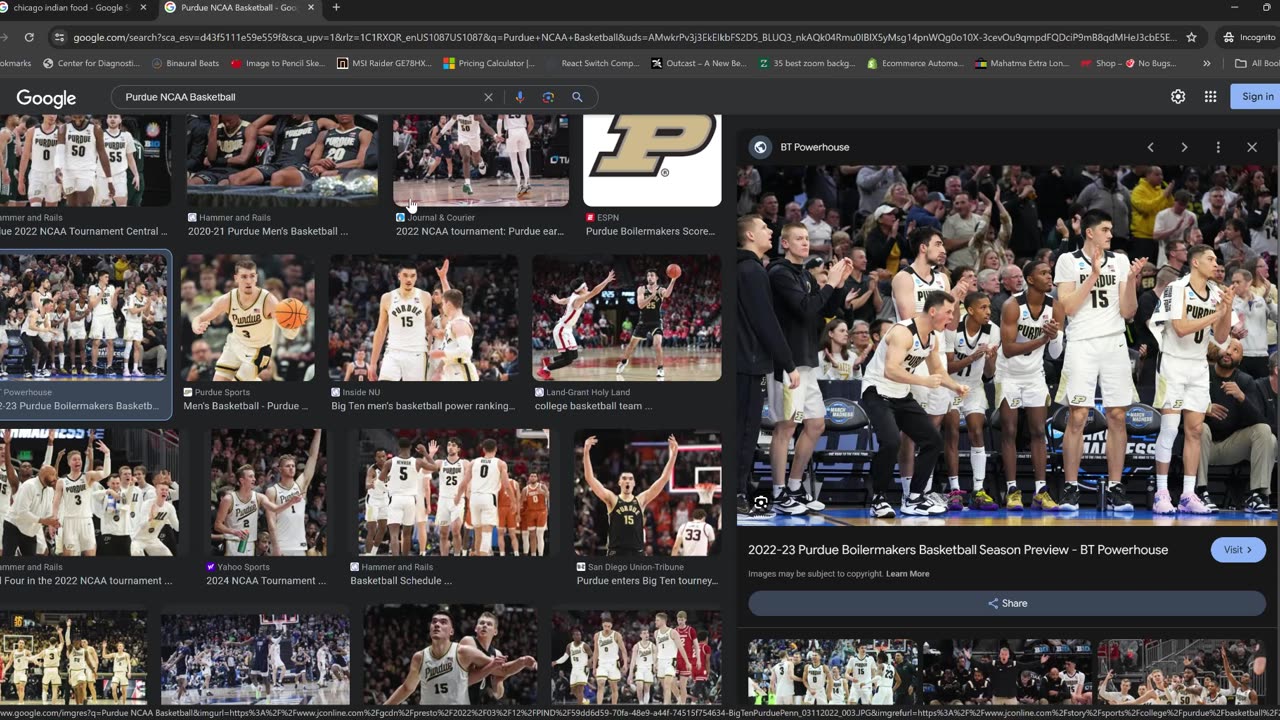1280x720 pixels.
Task: Click the large Purdue bench preview image
Action: 1008,346
